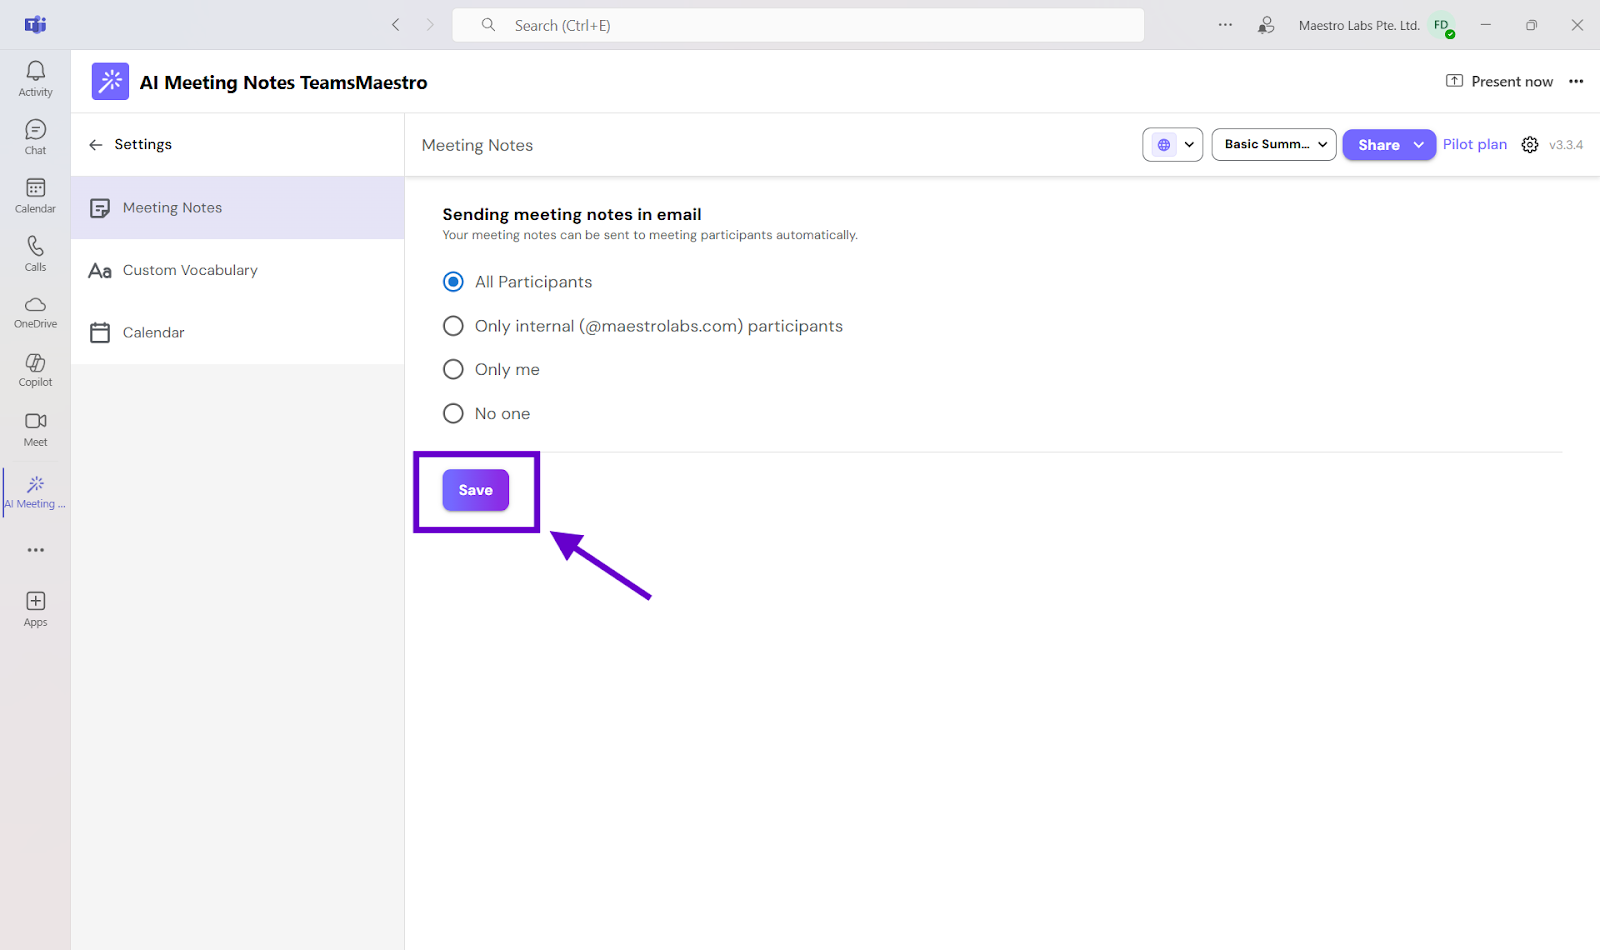Screen dimensions: 1600x950
Task: Click the Meeting Notes note icon in settings list
Action: coord(100,208)
